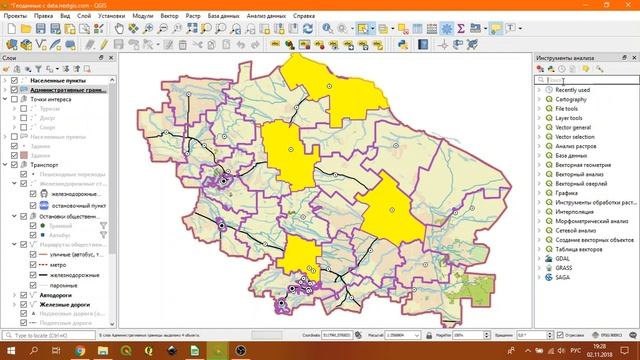Open the Select Features tool dropdown arrow
Screen dimensions: 640x360
[x=372, y=29]
